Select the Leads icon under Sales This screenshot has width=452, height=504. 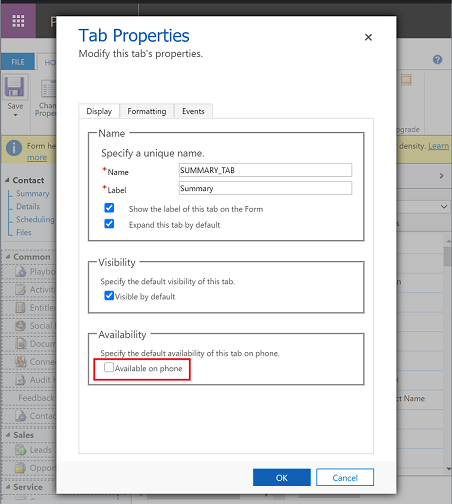click(21, 450)
